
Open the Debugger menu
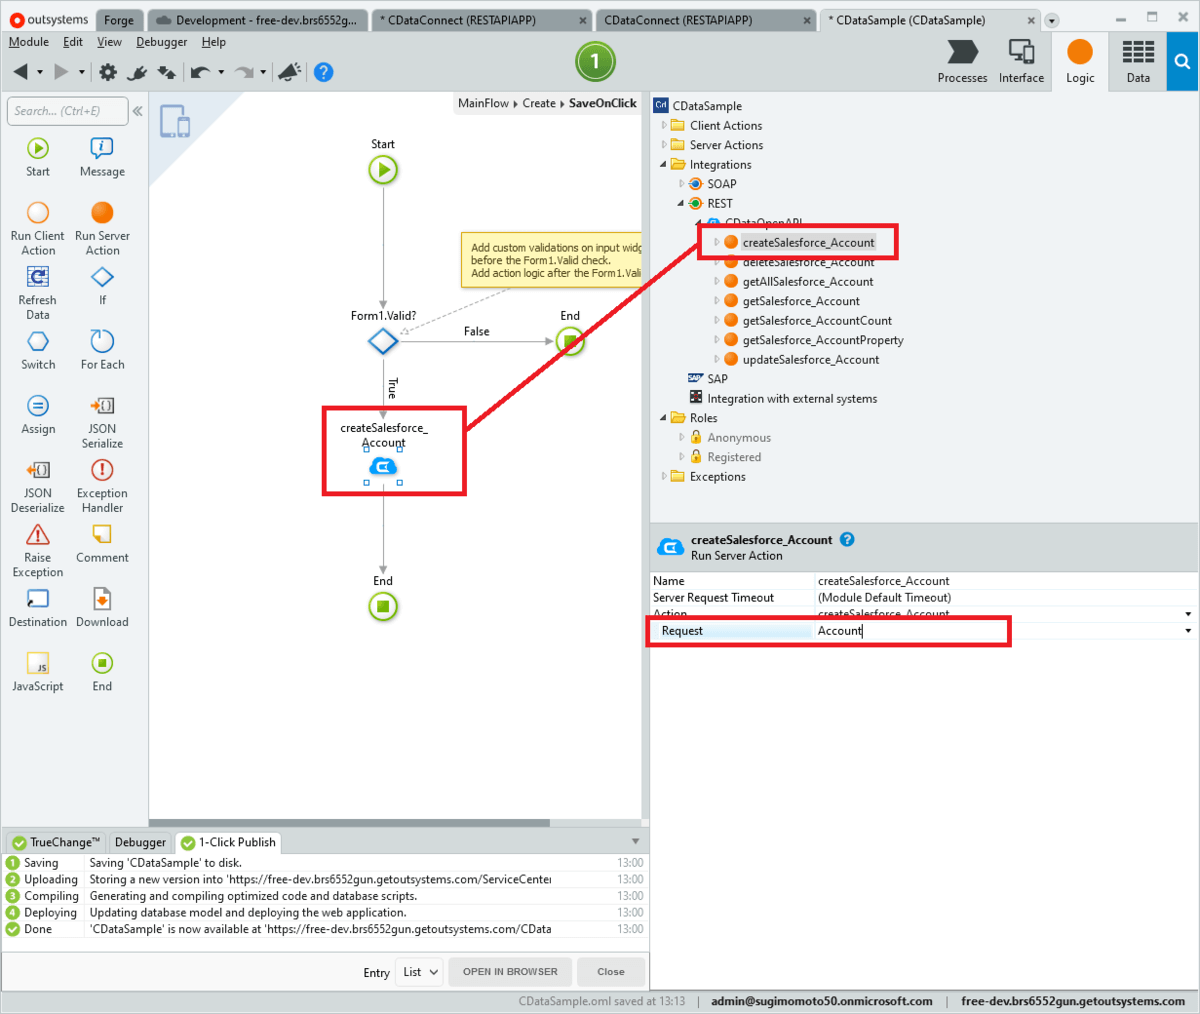click(161, 42)
